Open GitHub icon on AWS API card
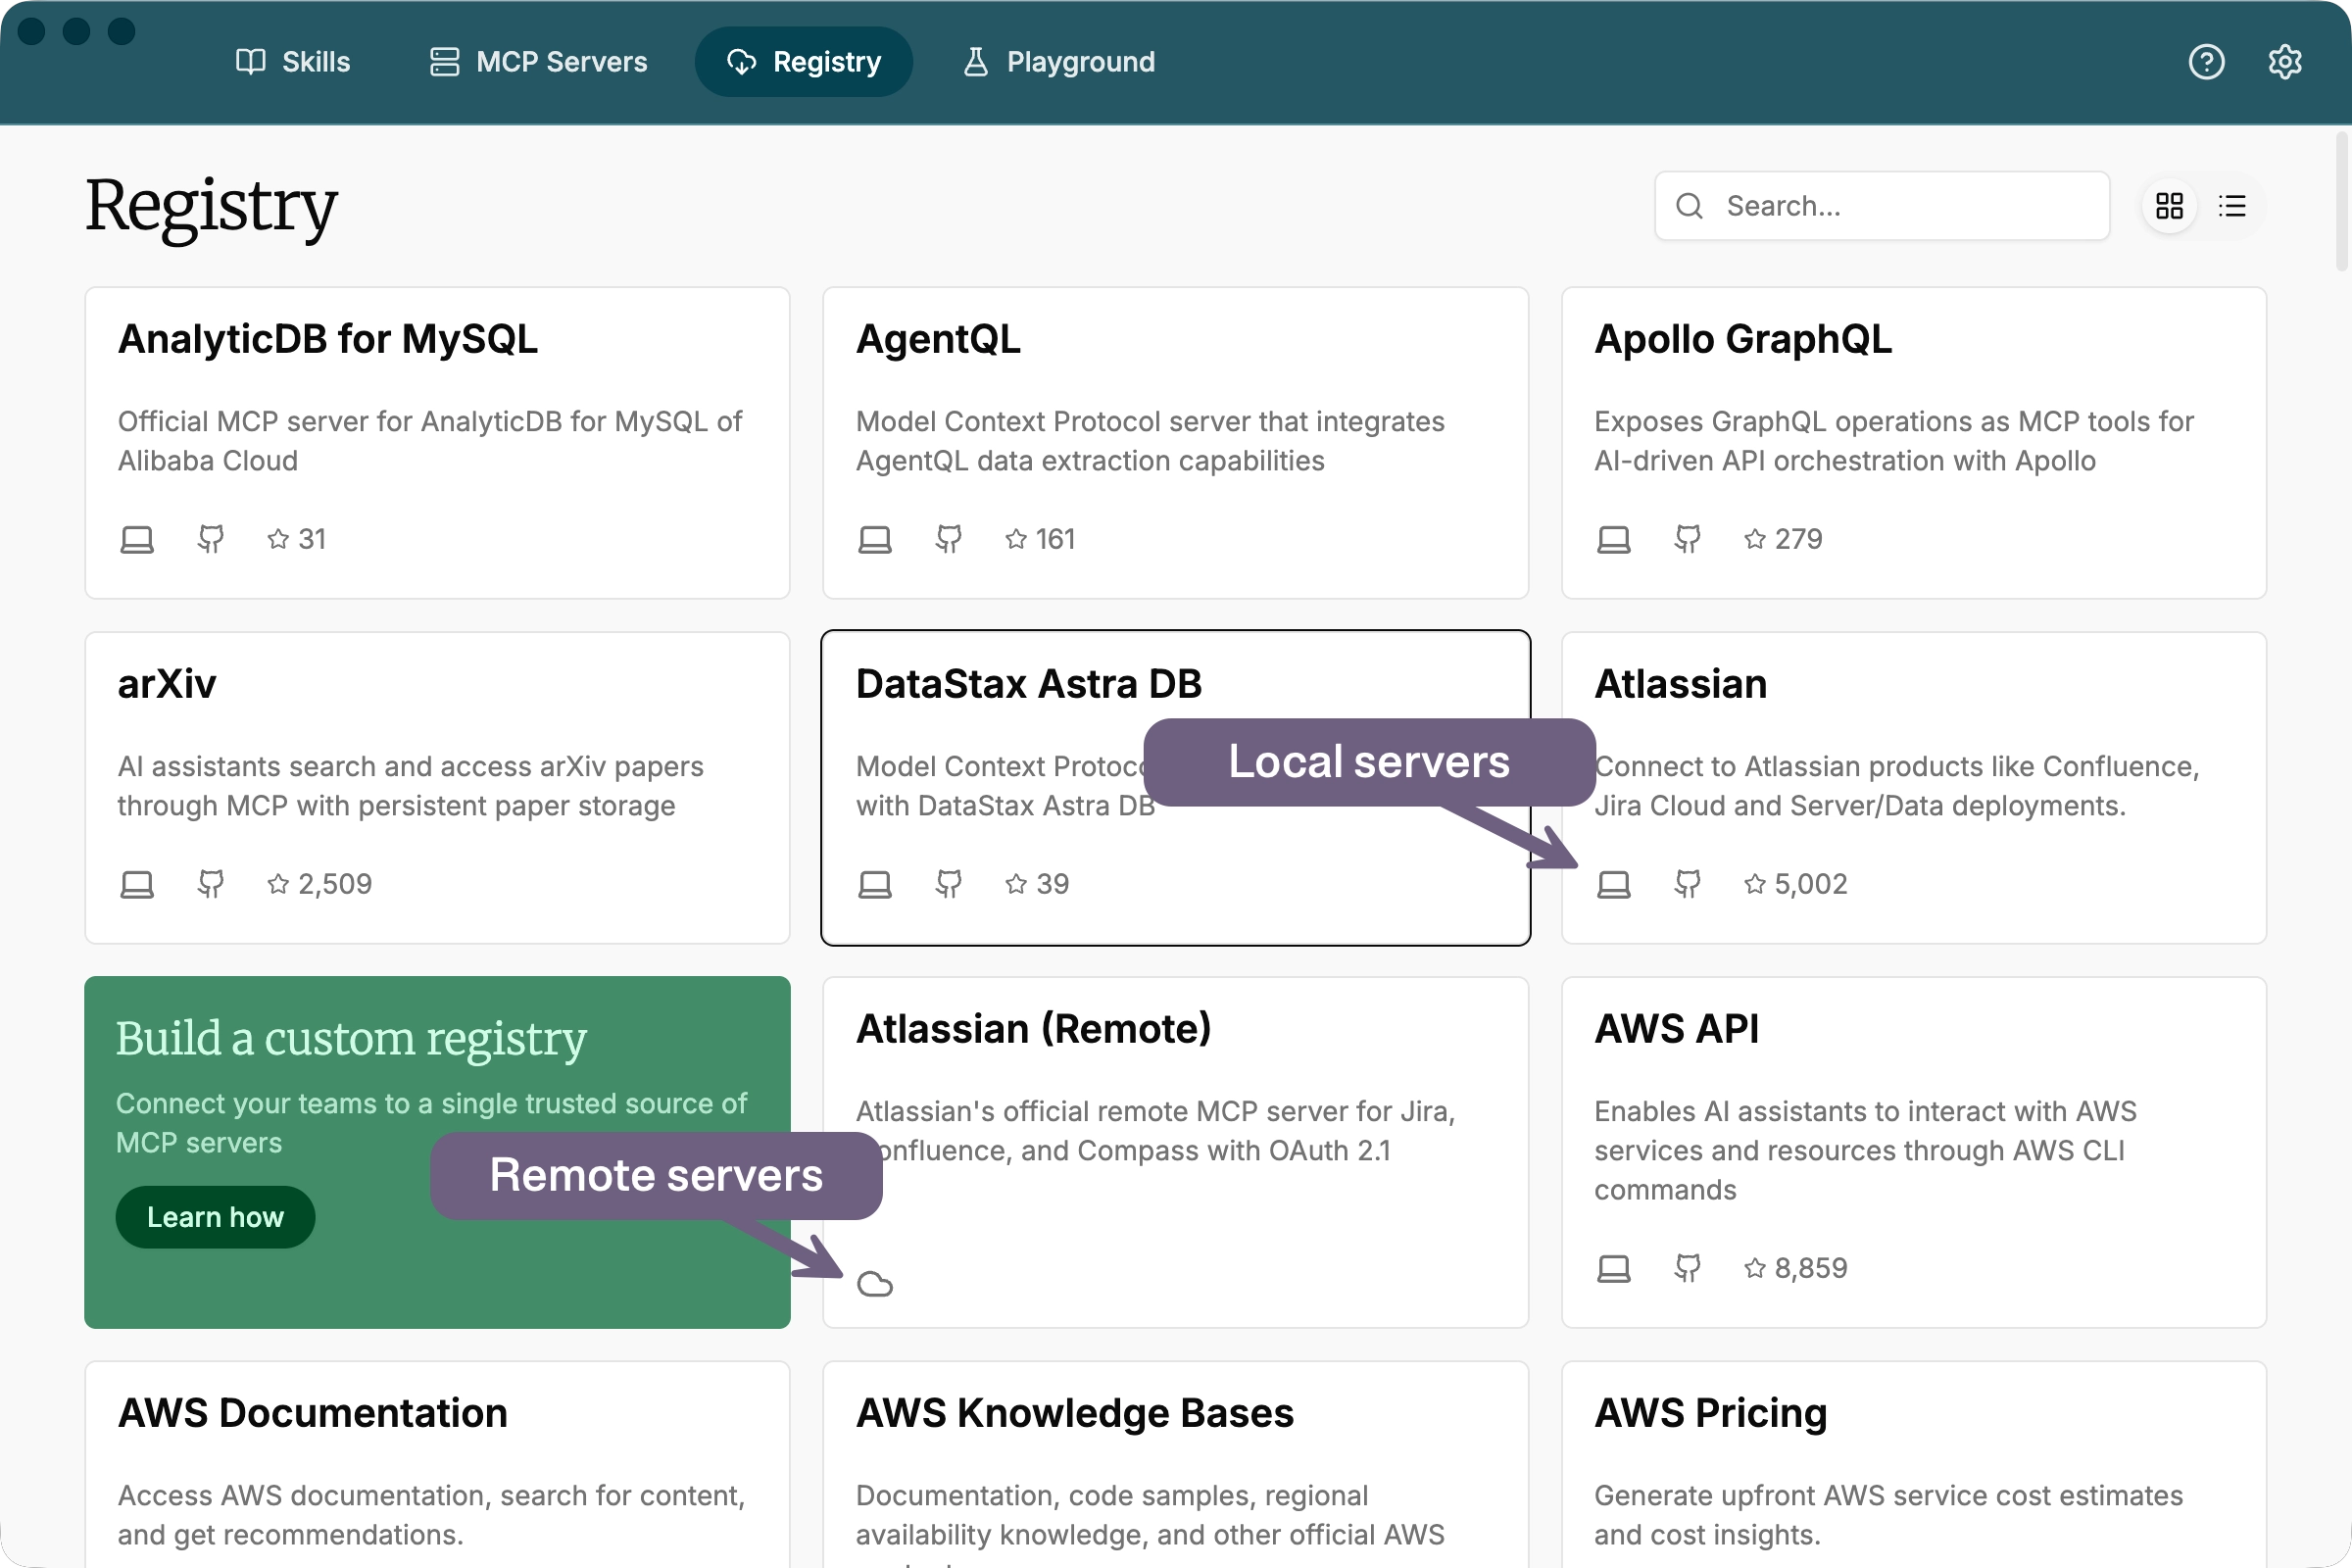 (x=1688, y=1269)
